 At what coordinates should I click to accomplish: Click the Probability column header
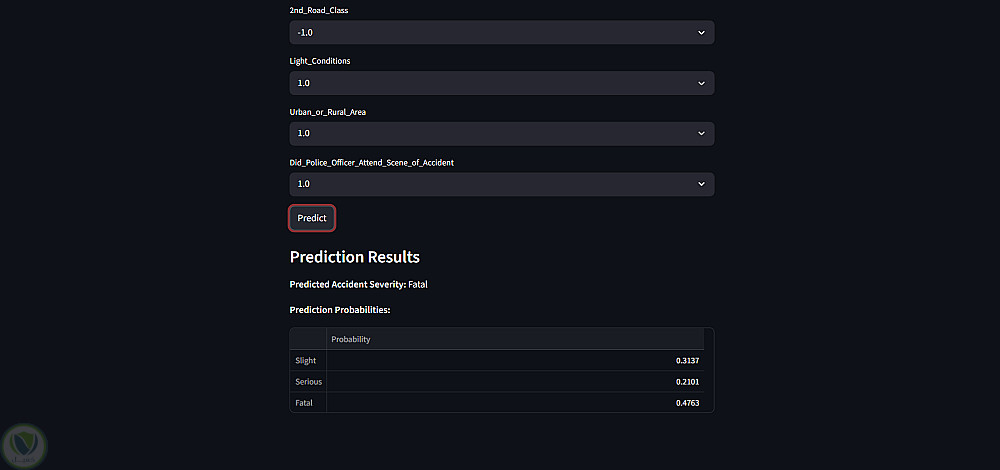coord(351,339)
